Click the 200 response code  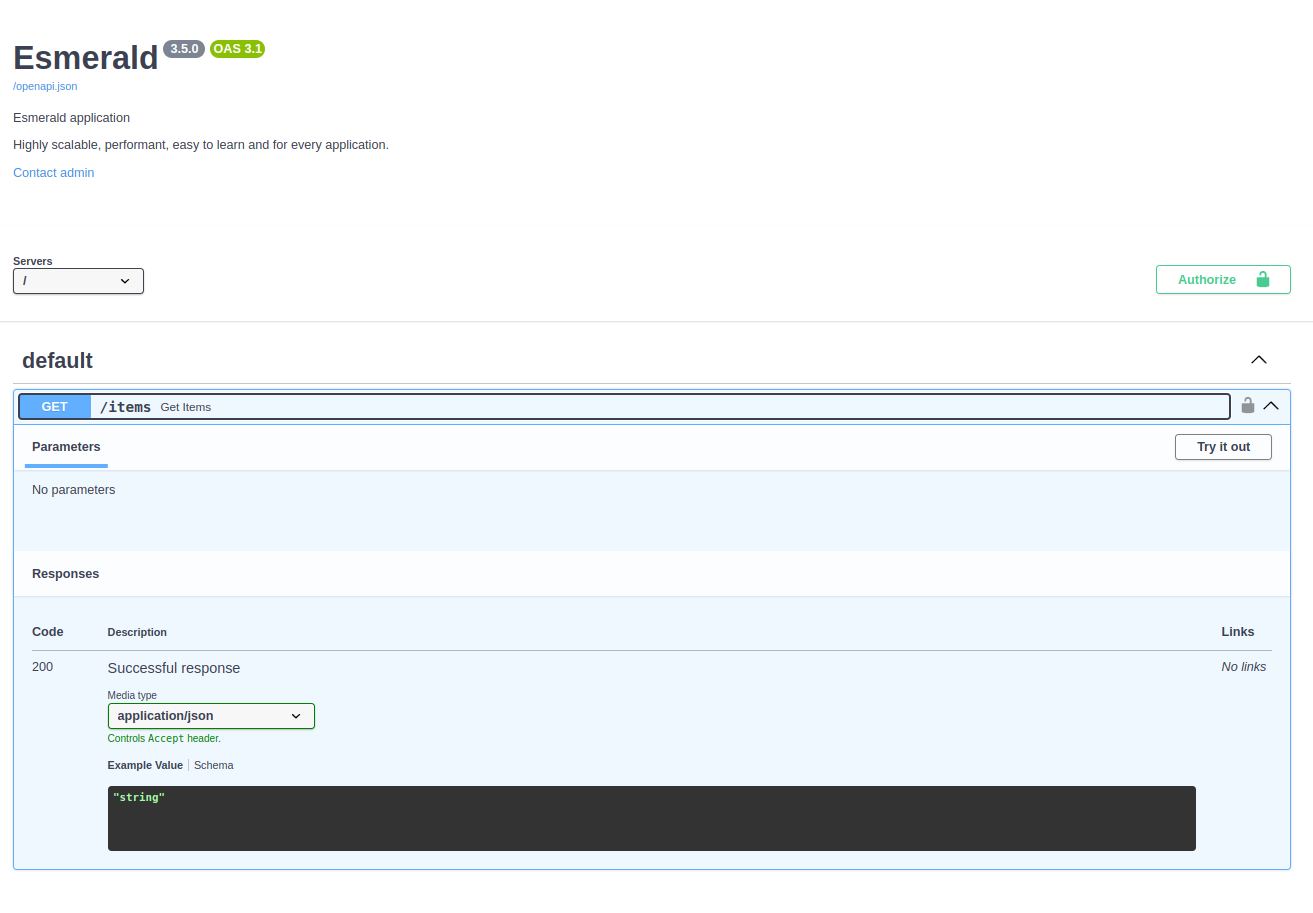(x=43, y=667)
